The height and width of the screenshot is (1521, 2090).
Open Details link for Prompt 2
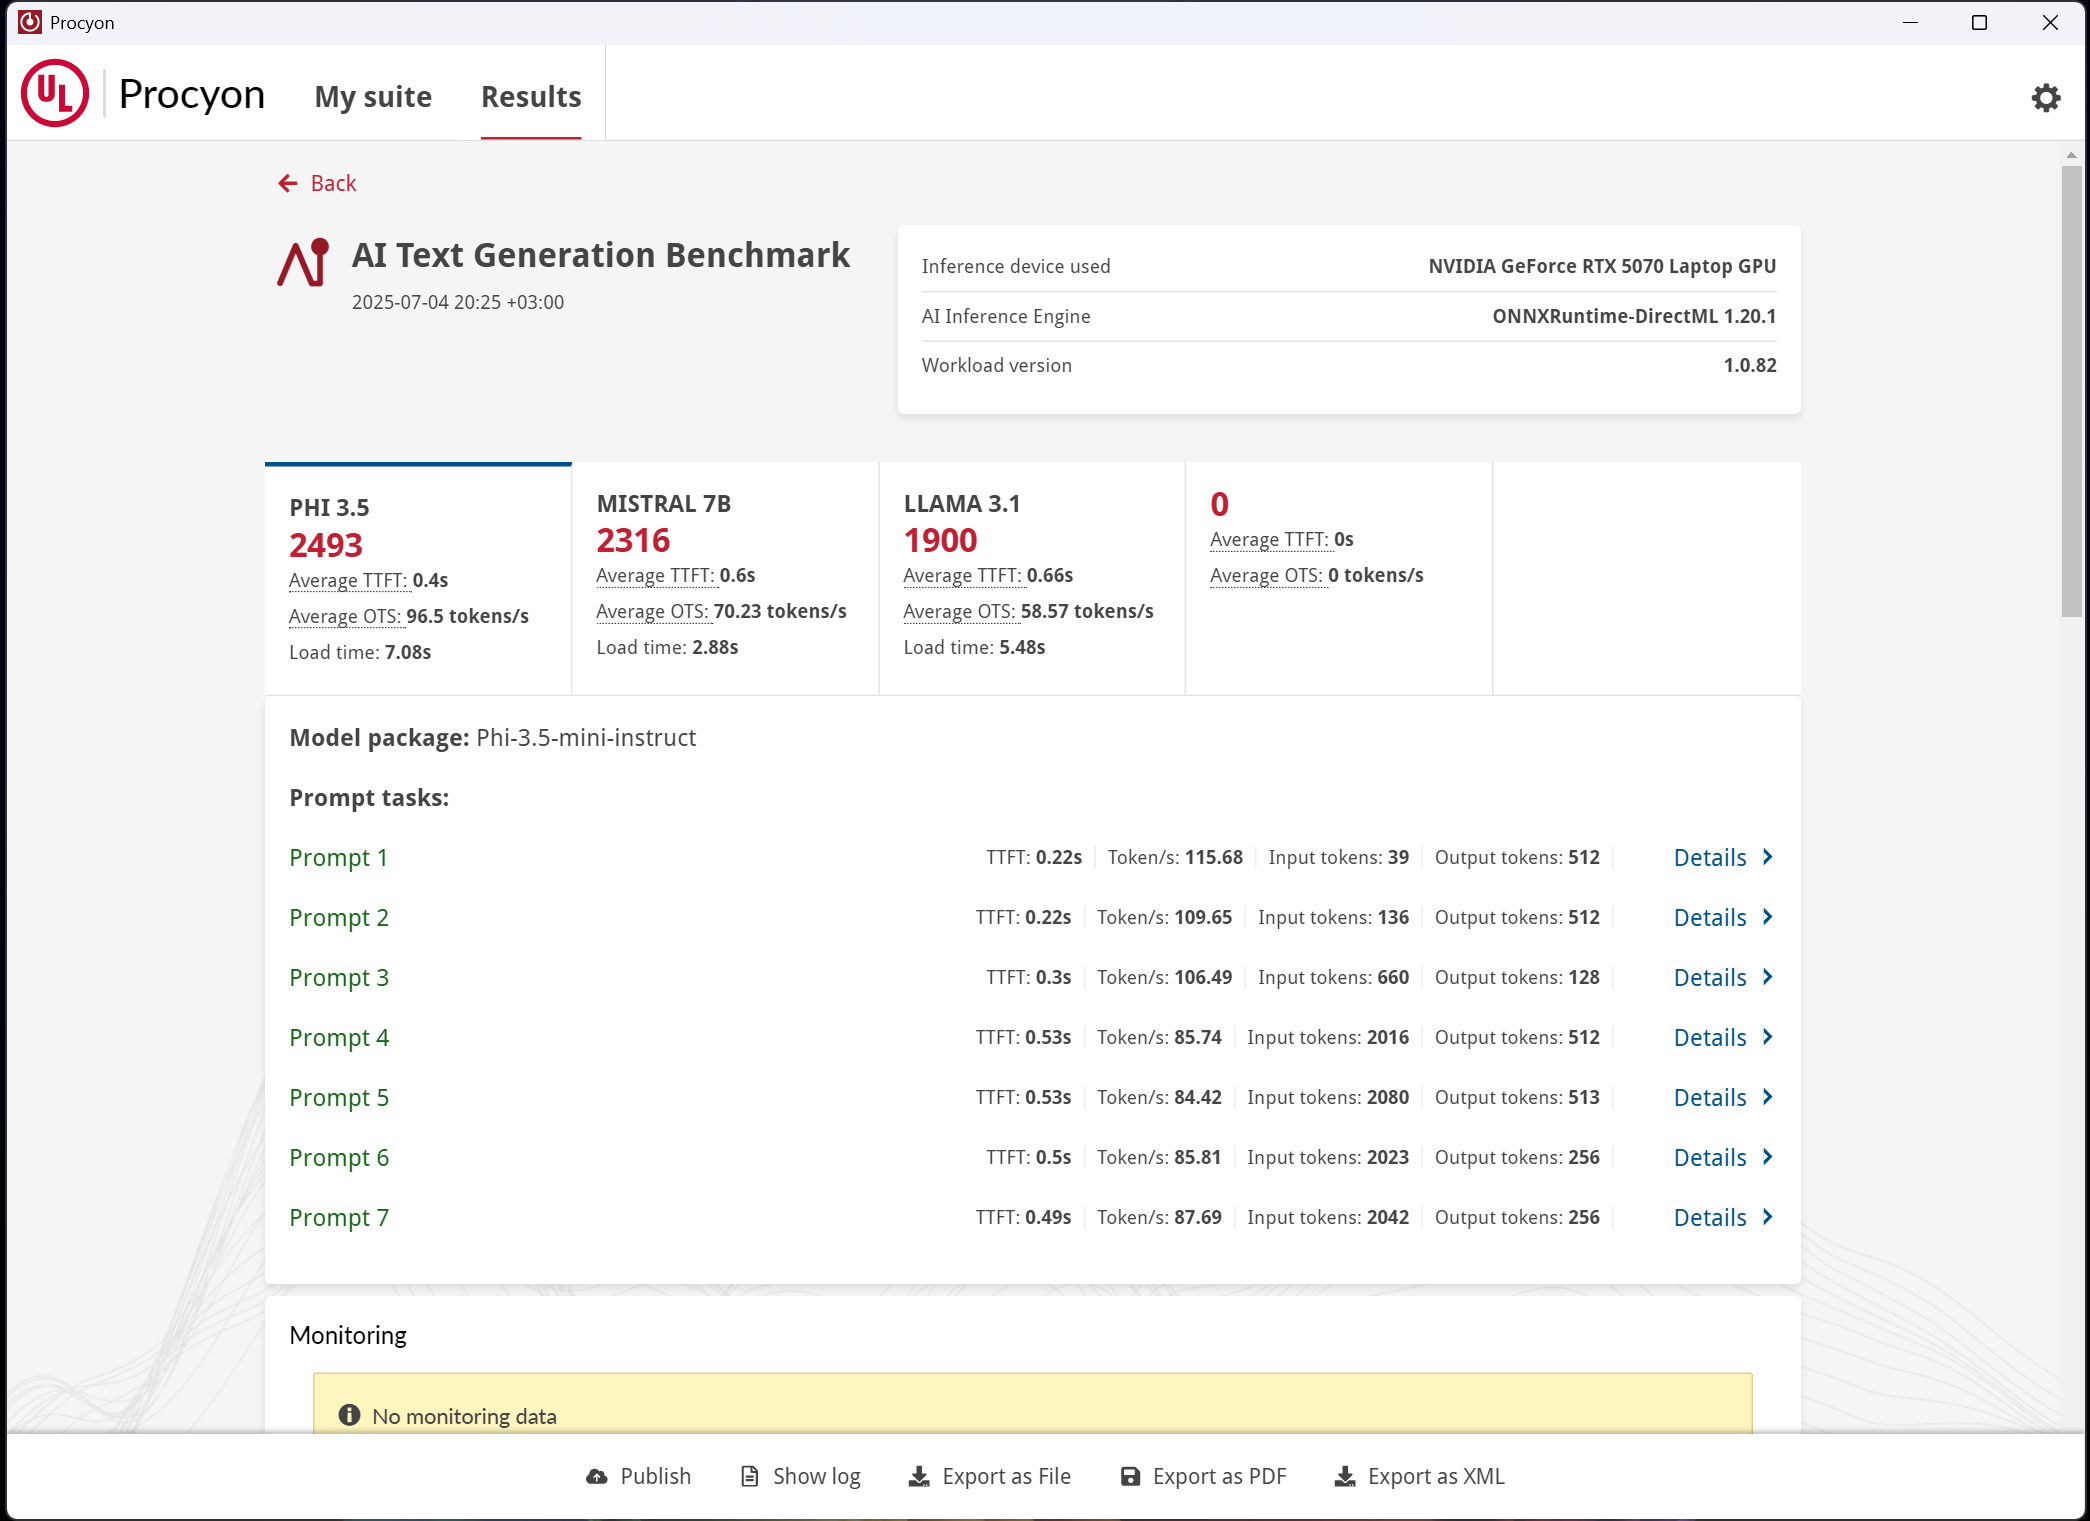1710,917
